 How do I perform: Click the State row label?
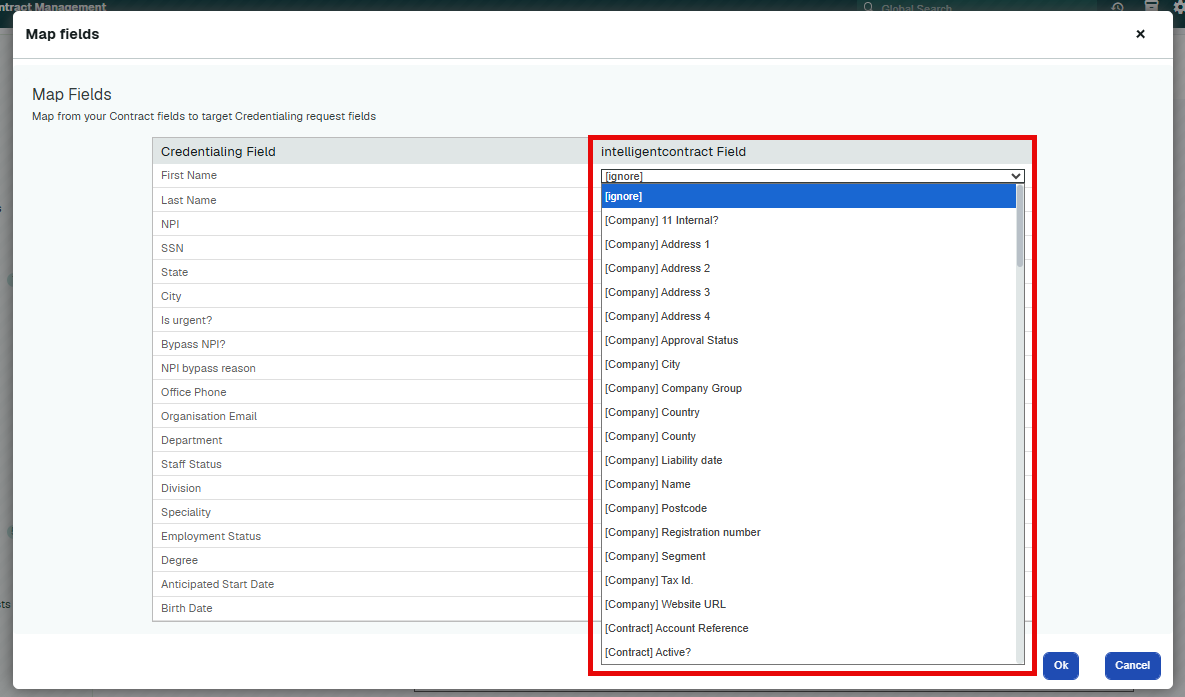tap(175, 272)
